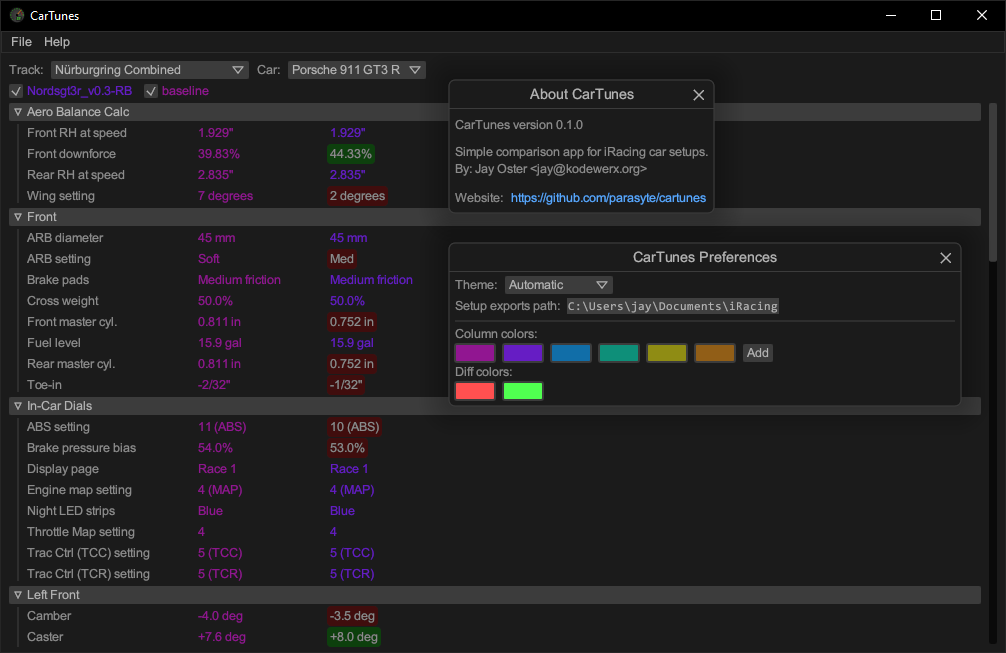Click the Throttle Map setting row label
The width and height of the screenshot is (1006, 653).
tap(81, 532)
